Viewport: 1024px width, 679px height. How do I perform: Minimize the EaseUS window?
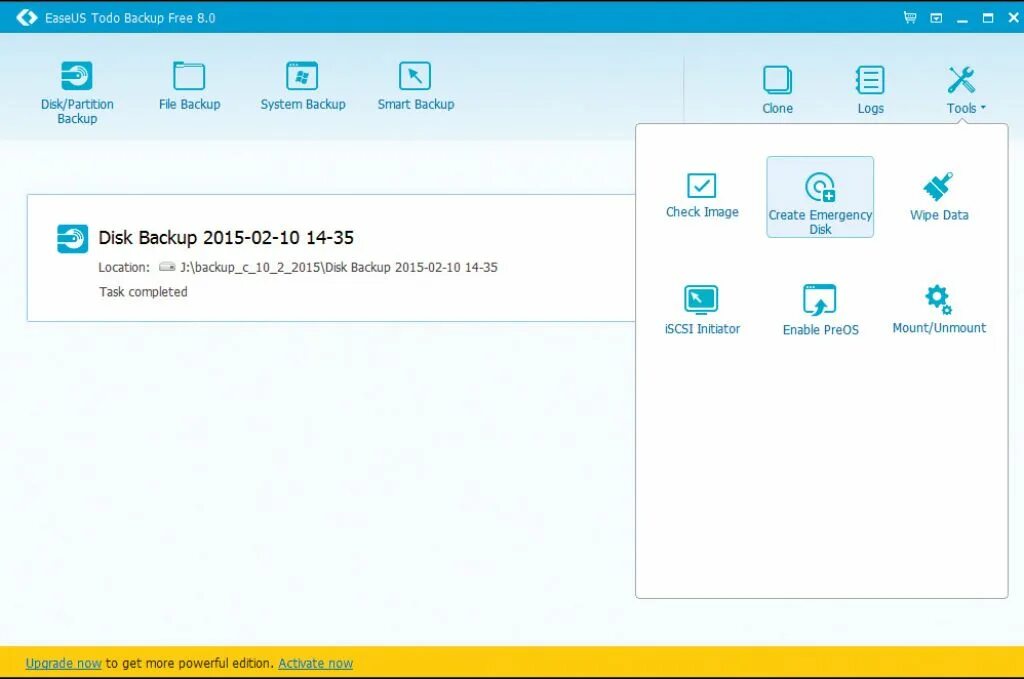click(x=962, y=19)
